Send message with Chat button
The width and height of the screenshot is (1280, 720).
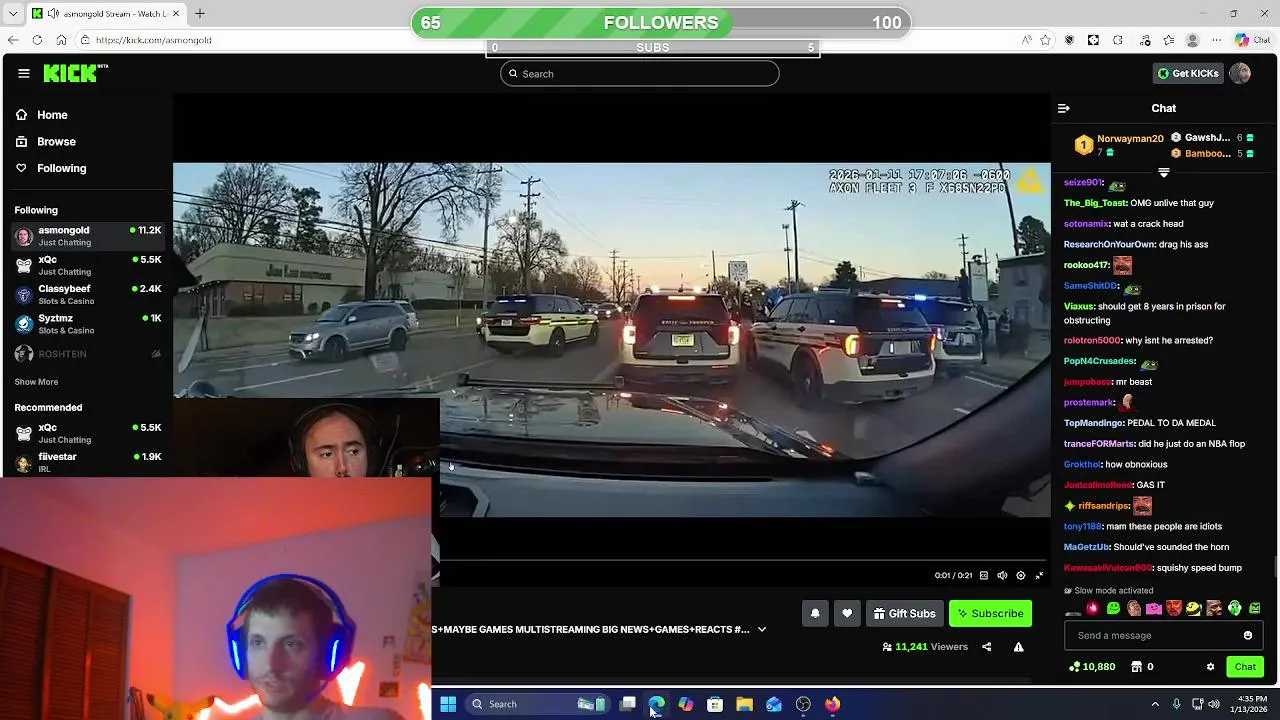pos(1245,667)
